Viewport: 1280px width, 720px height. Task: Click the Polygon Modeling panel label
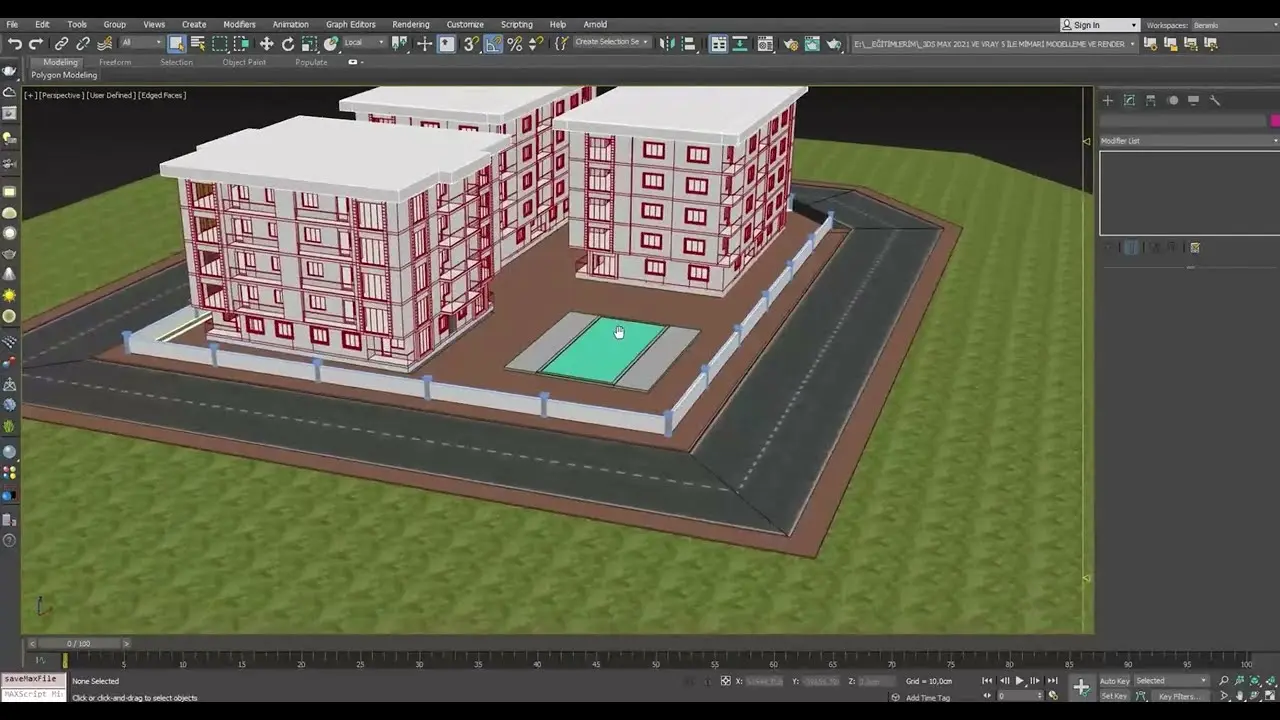(64, 75)
